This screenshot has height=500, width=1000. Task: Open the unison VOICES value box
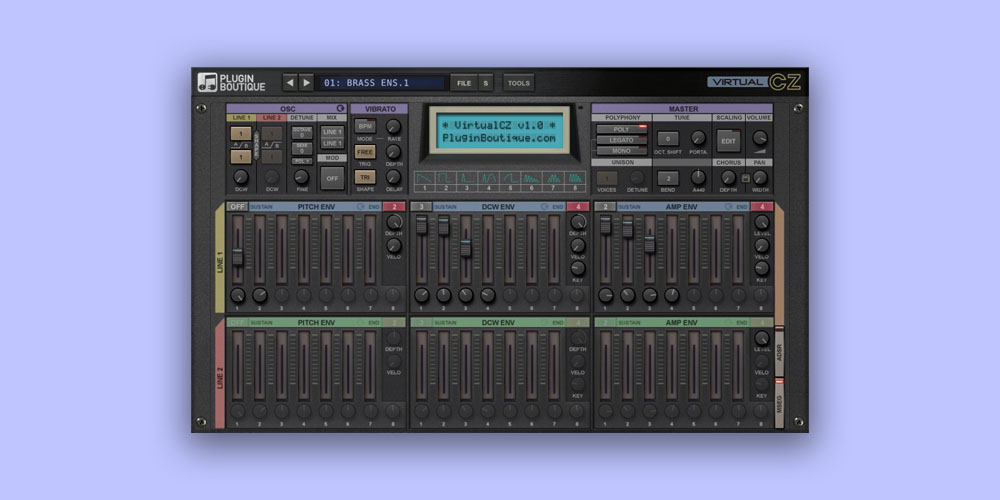pos(607,178)
